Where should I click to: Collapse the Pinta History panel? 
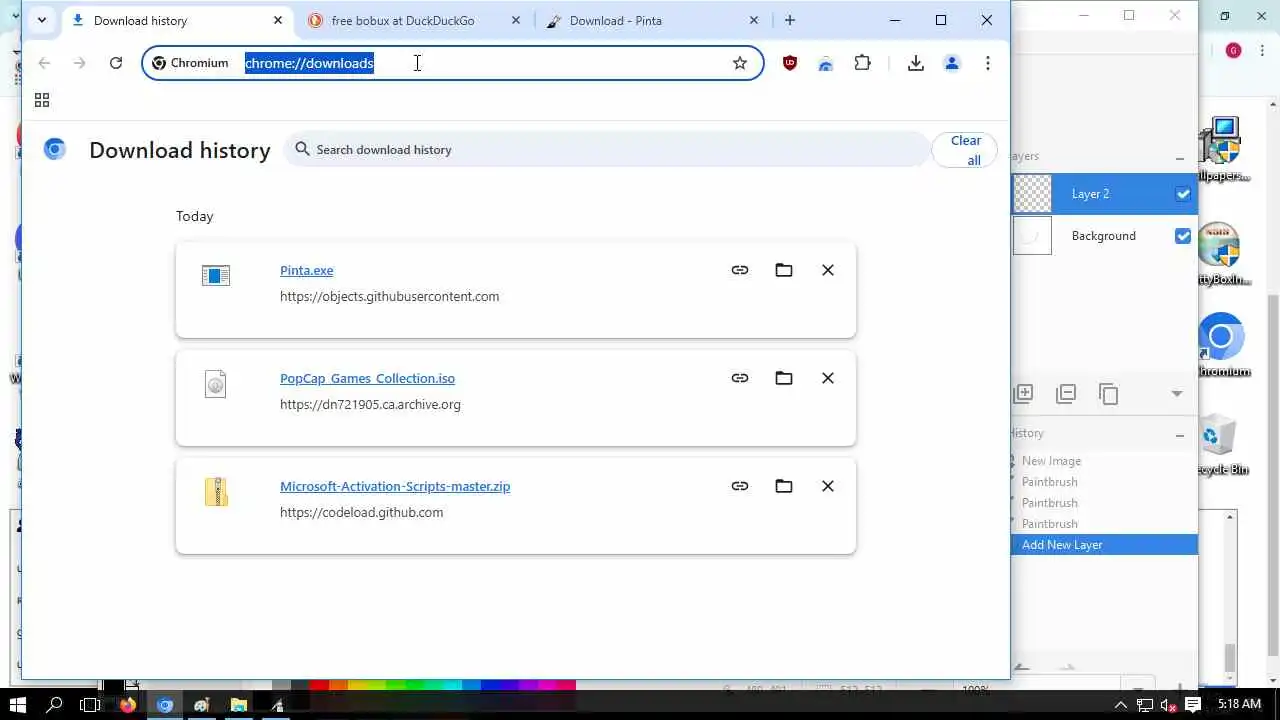point(1180,435)
